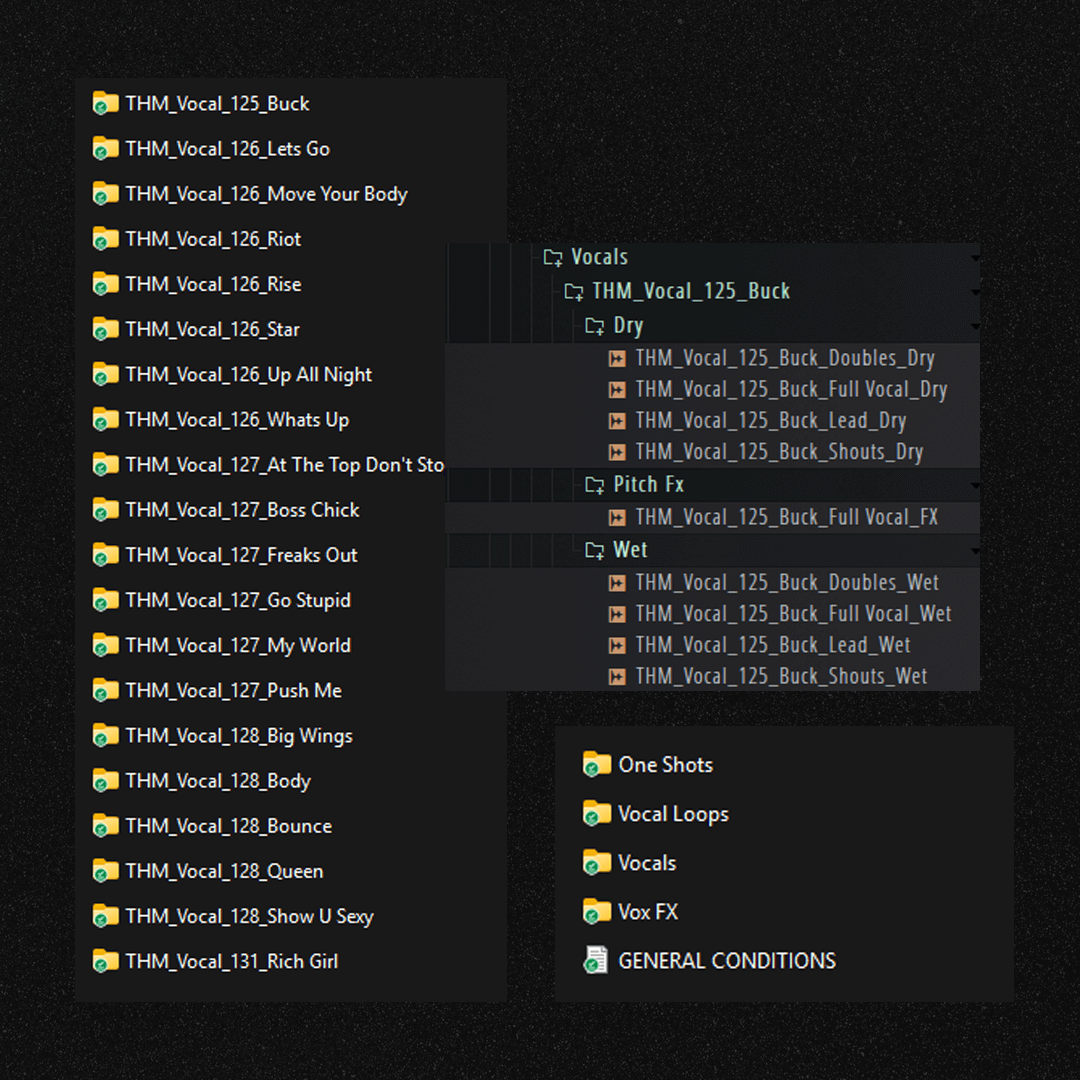
Task: Click the folder icon beside Vox FX
Action: coord(597,912)
